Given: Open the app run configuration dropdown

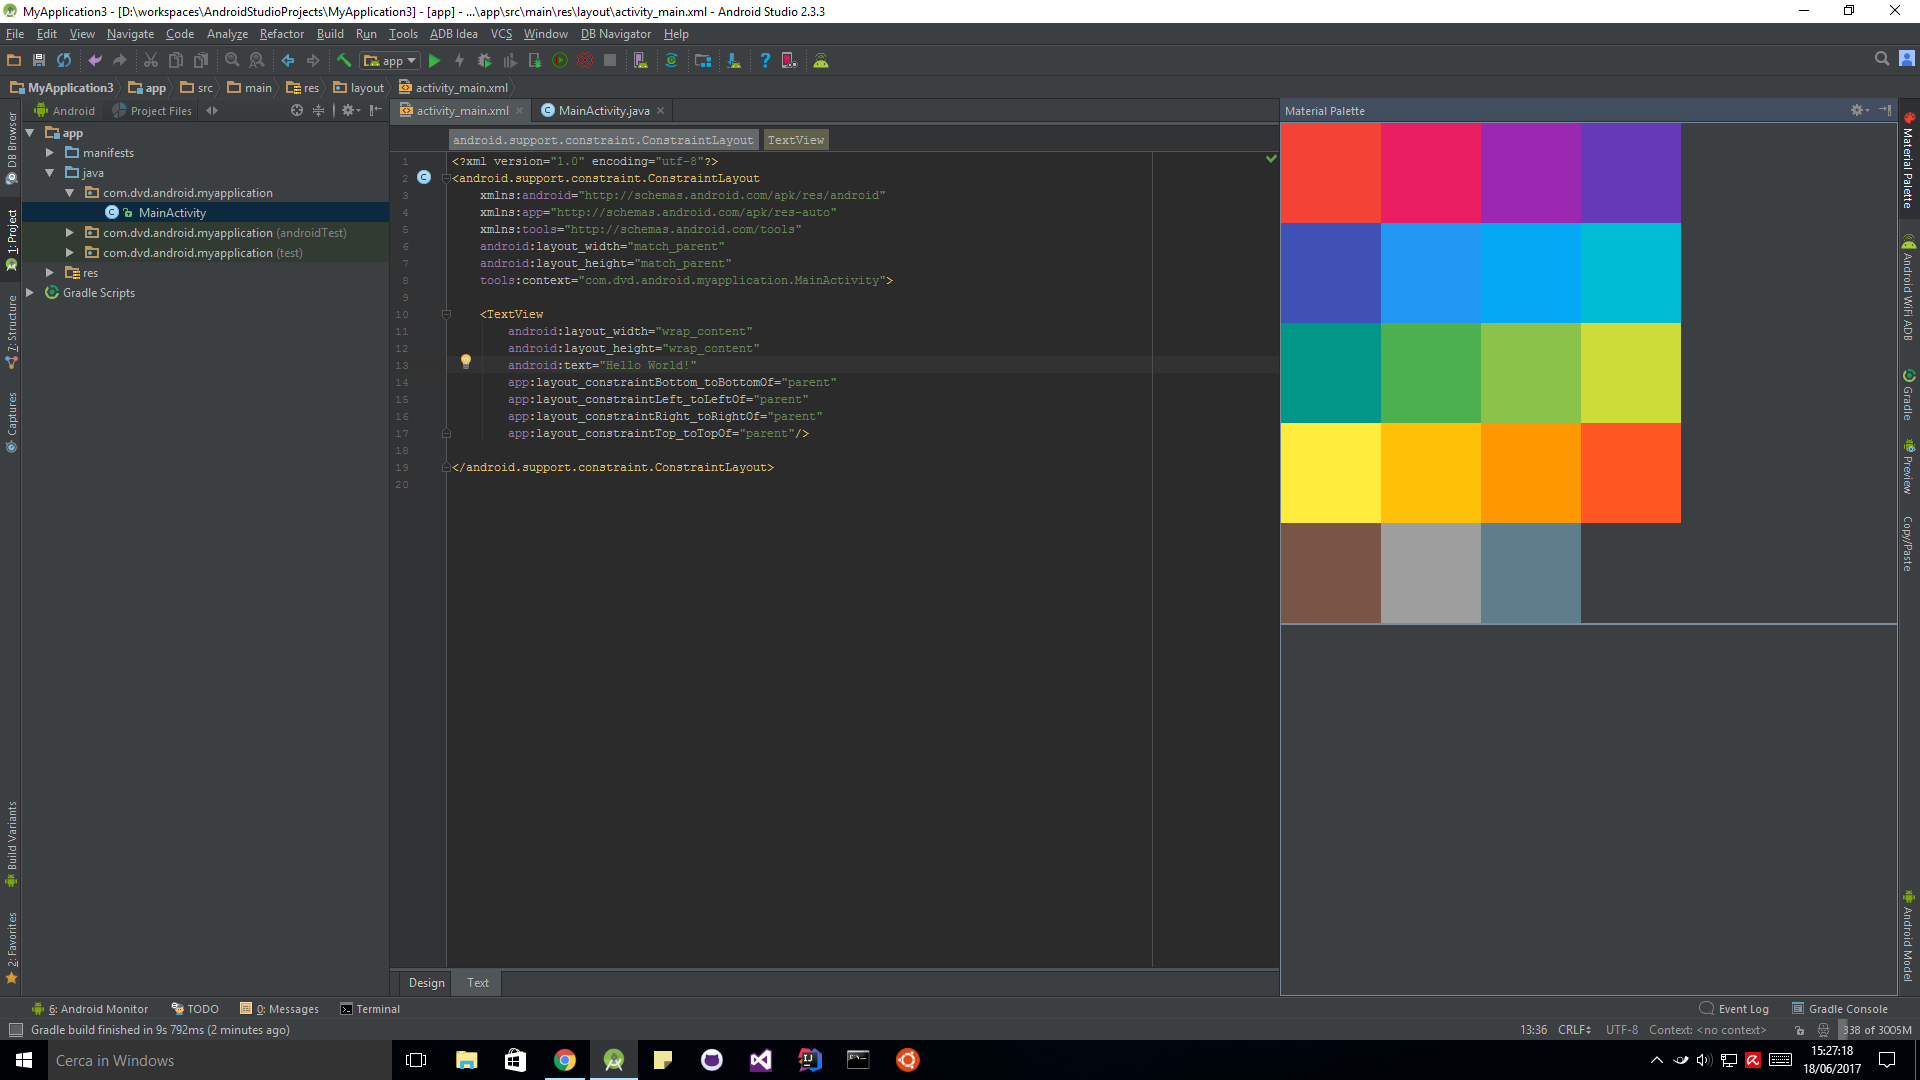Looking at the screenshot, I should click(390, 61).
